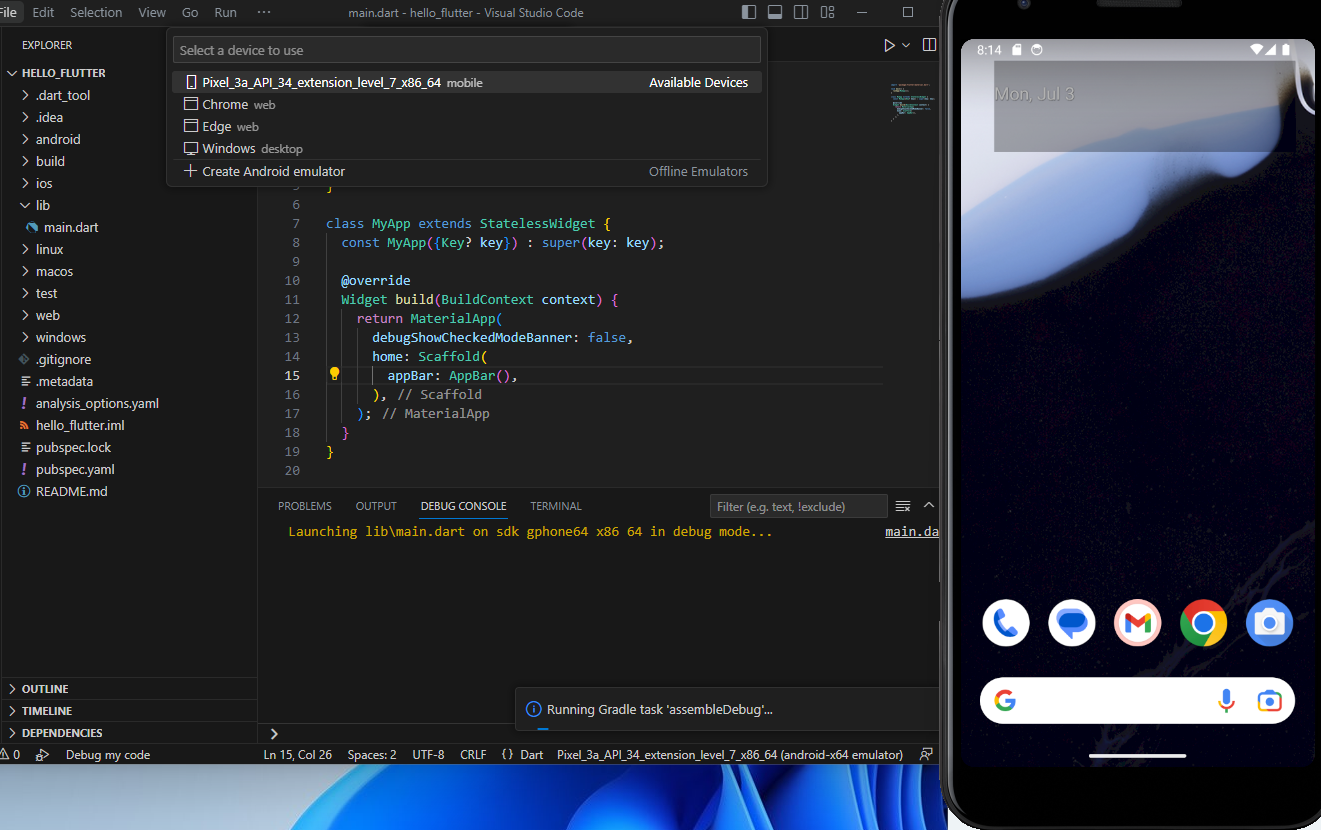Toggle the secondary side bar layout icon
Viewport: 1321px width, 830px height.
[801, 12]
